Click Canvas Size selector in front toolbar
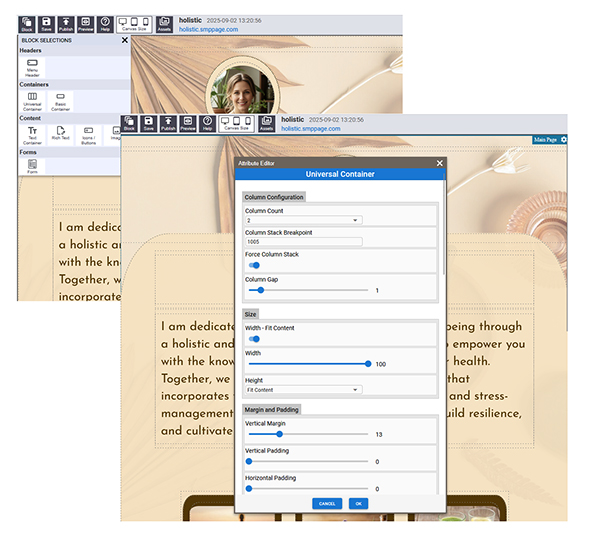Image resolution: width=600 pixels, height=535 pixels. [236, 124]
